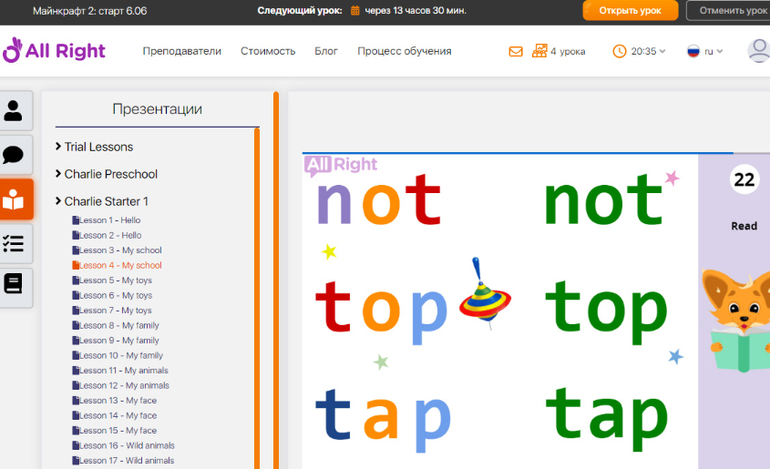770x469 pixels.
Task: Select the presentations book-reader sidebar icon
Action: 14,199
